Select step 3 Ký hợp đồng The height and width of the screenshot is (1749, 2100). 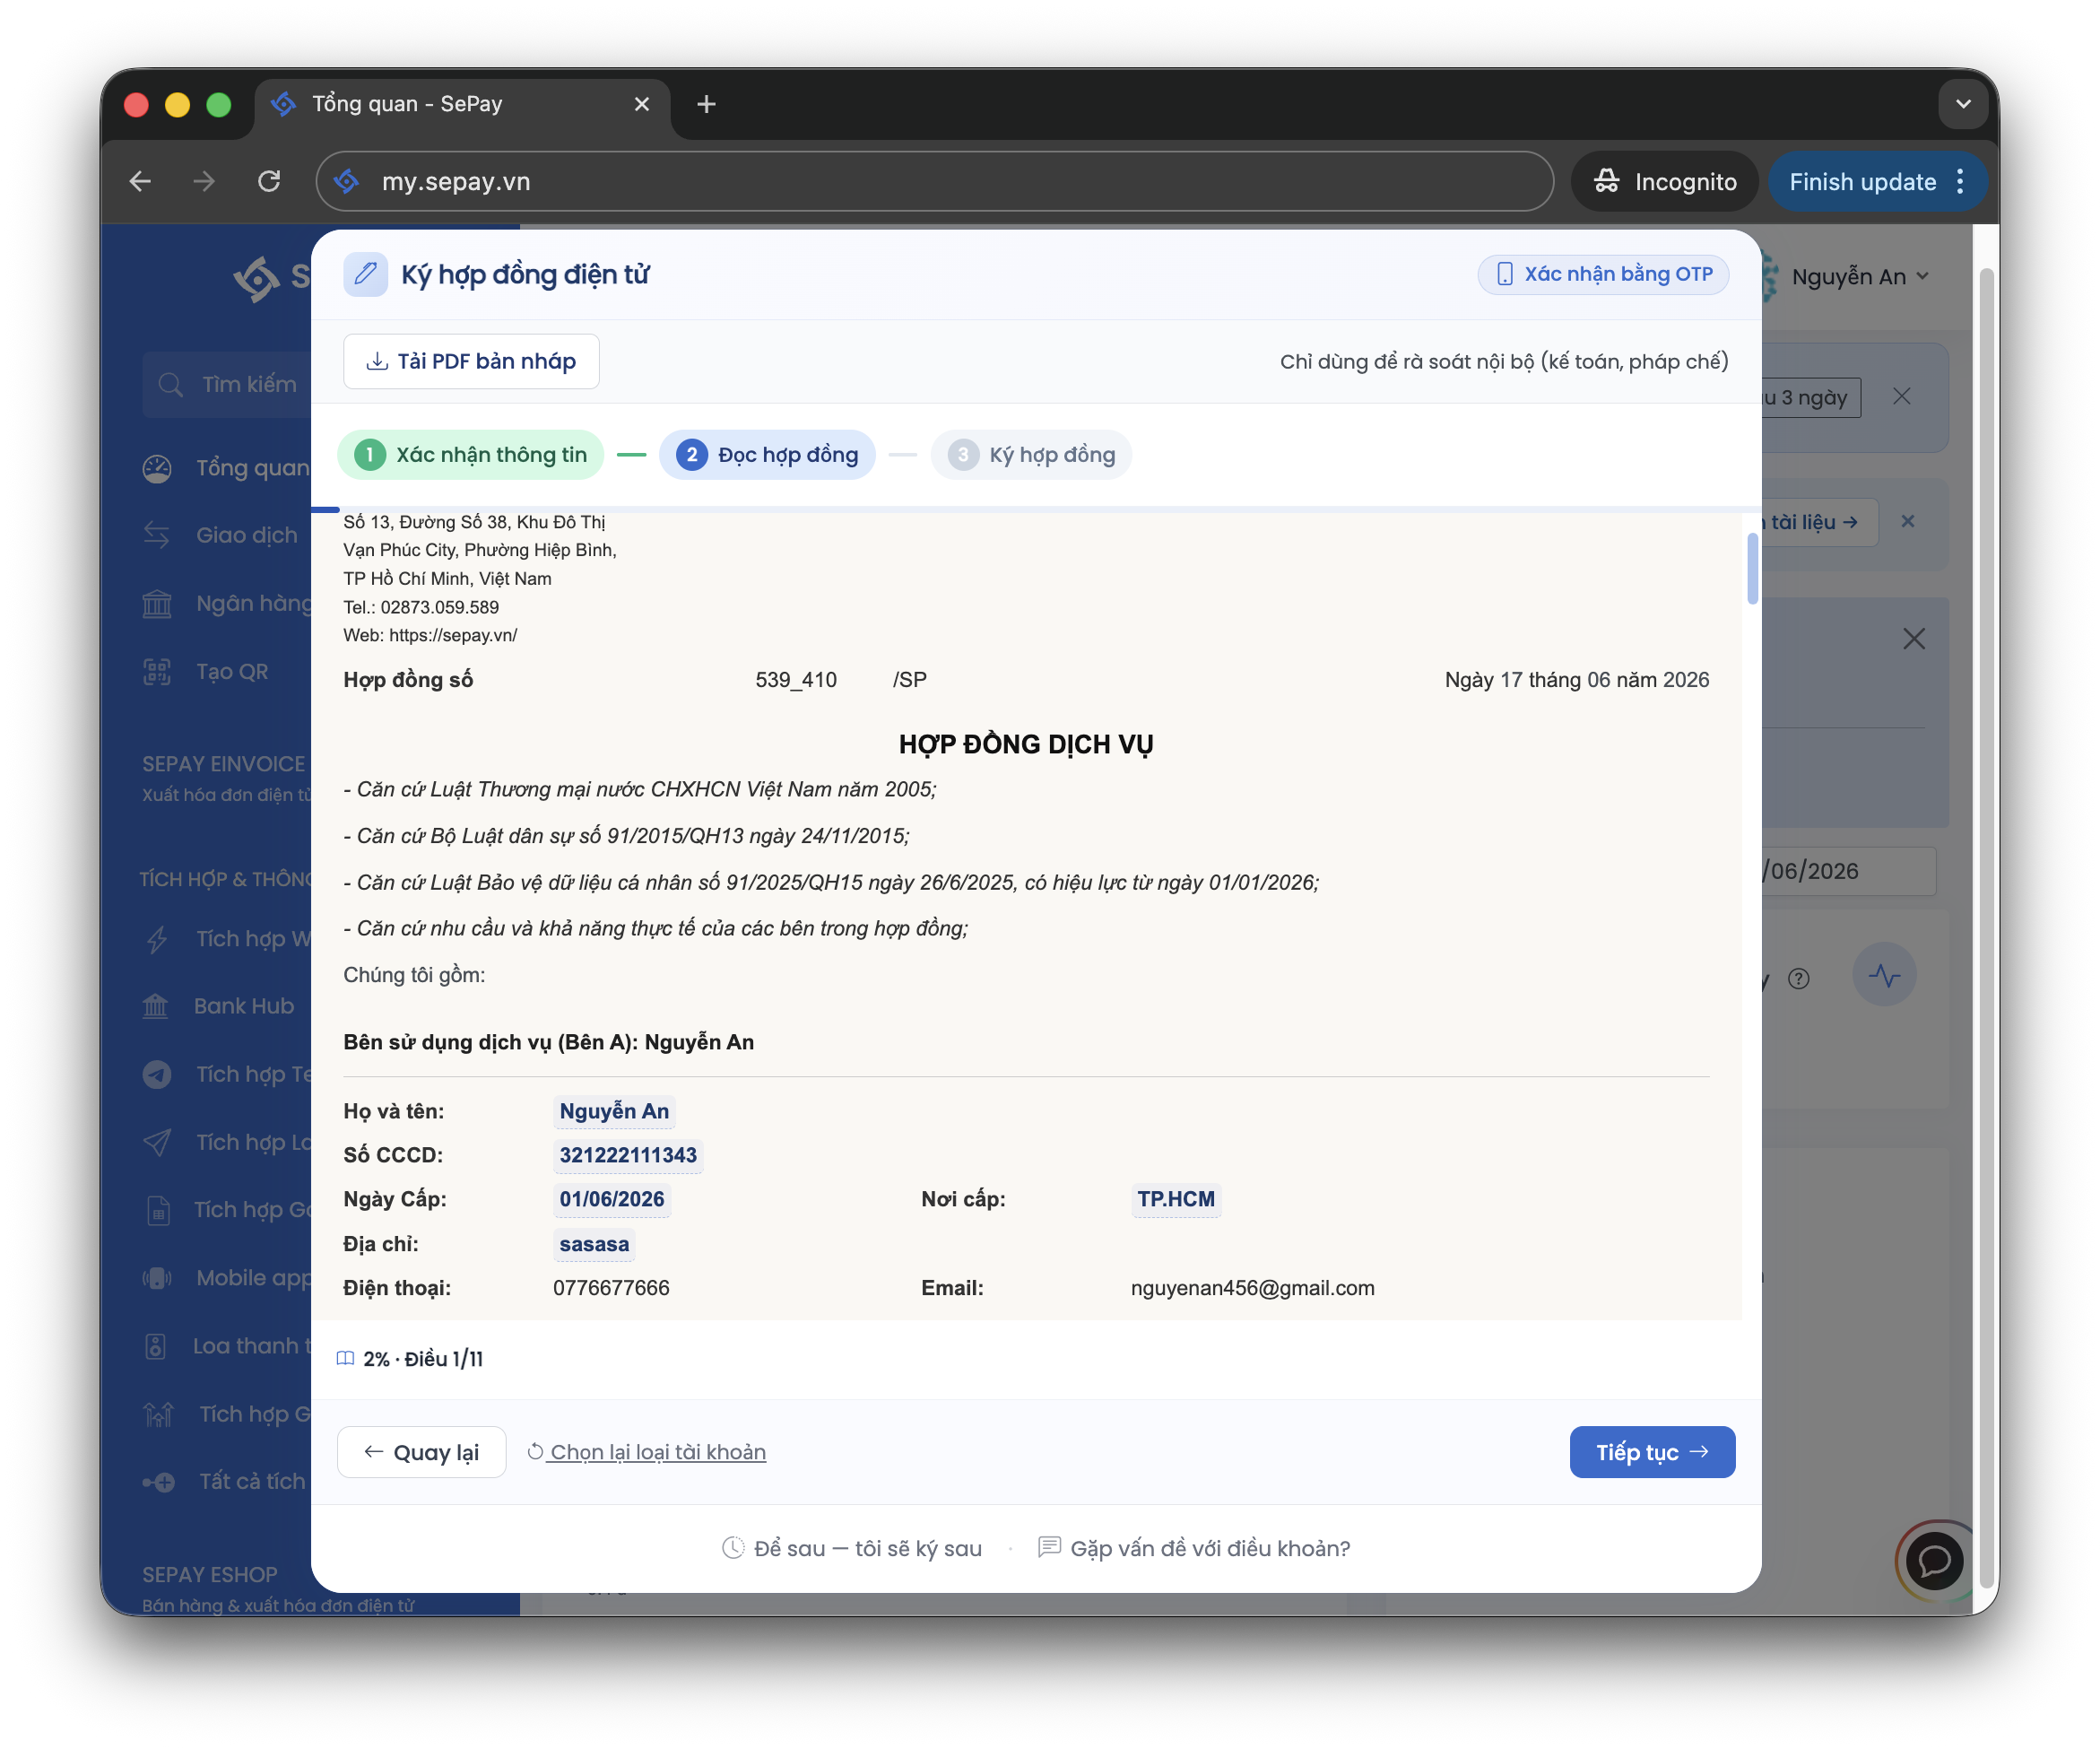[x=1031, y=455]
